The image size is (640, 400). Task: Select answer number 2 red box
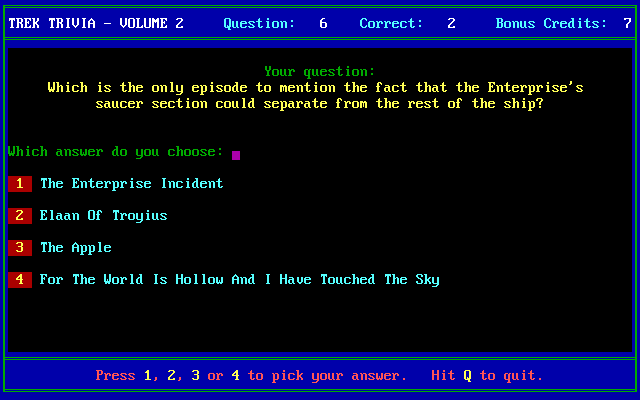[x=20, y=216]
